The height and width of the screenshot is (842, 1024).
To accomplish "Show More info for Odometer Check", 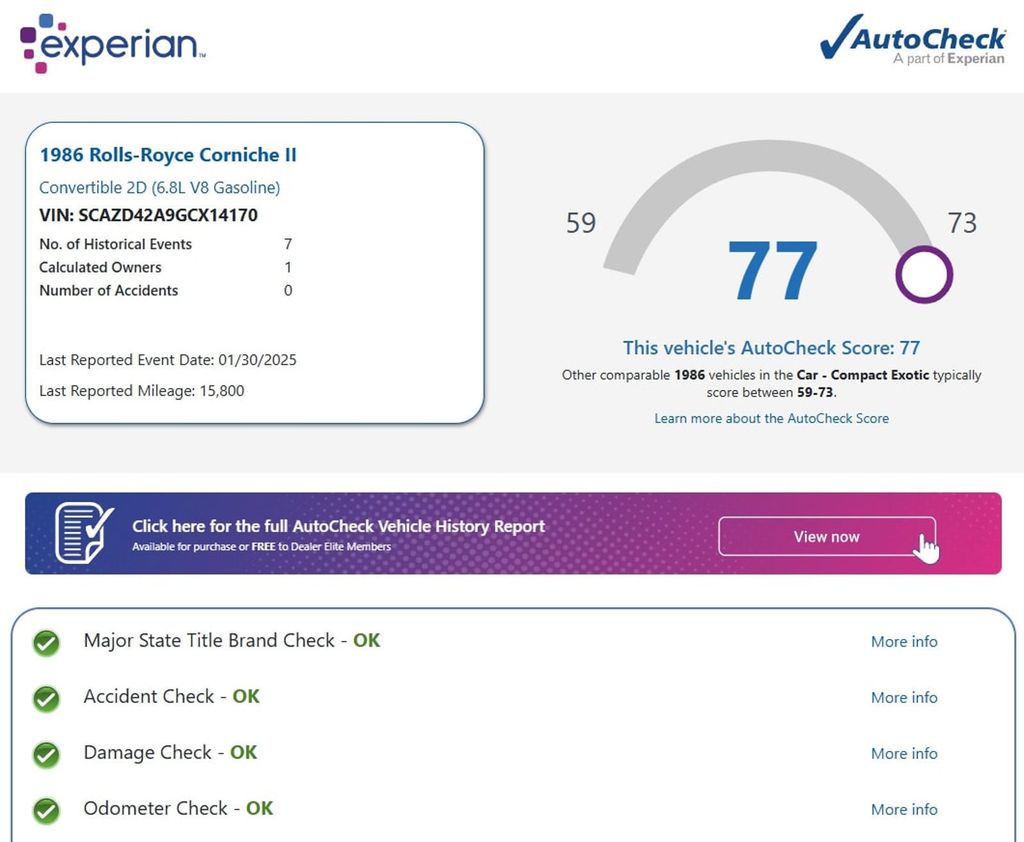I will pos(904,810).
